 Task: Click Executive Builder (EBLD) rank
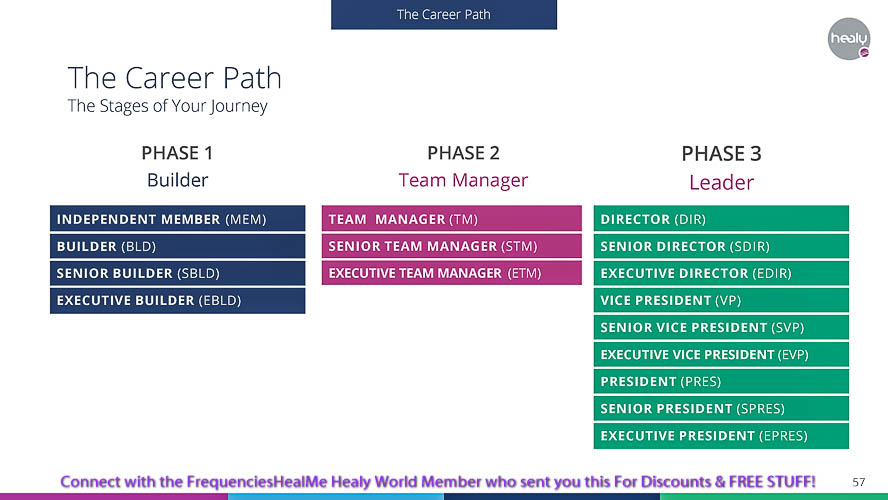(177, 300)
